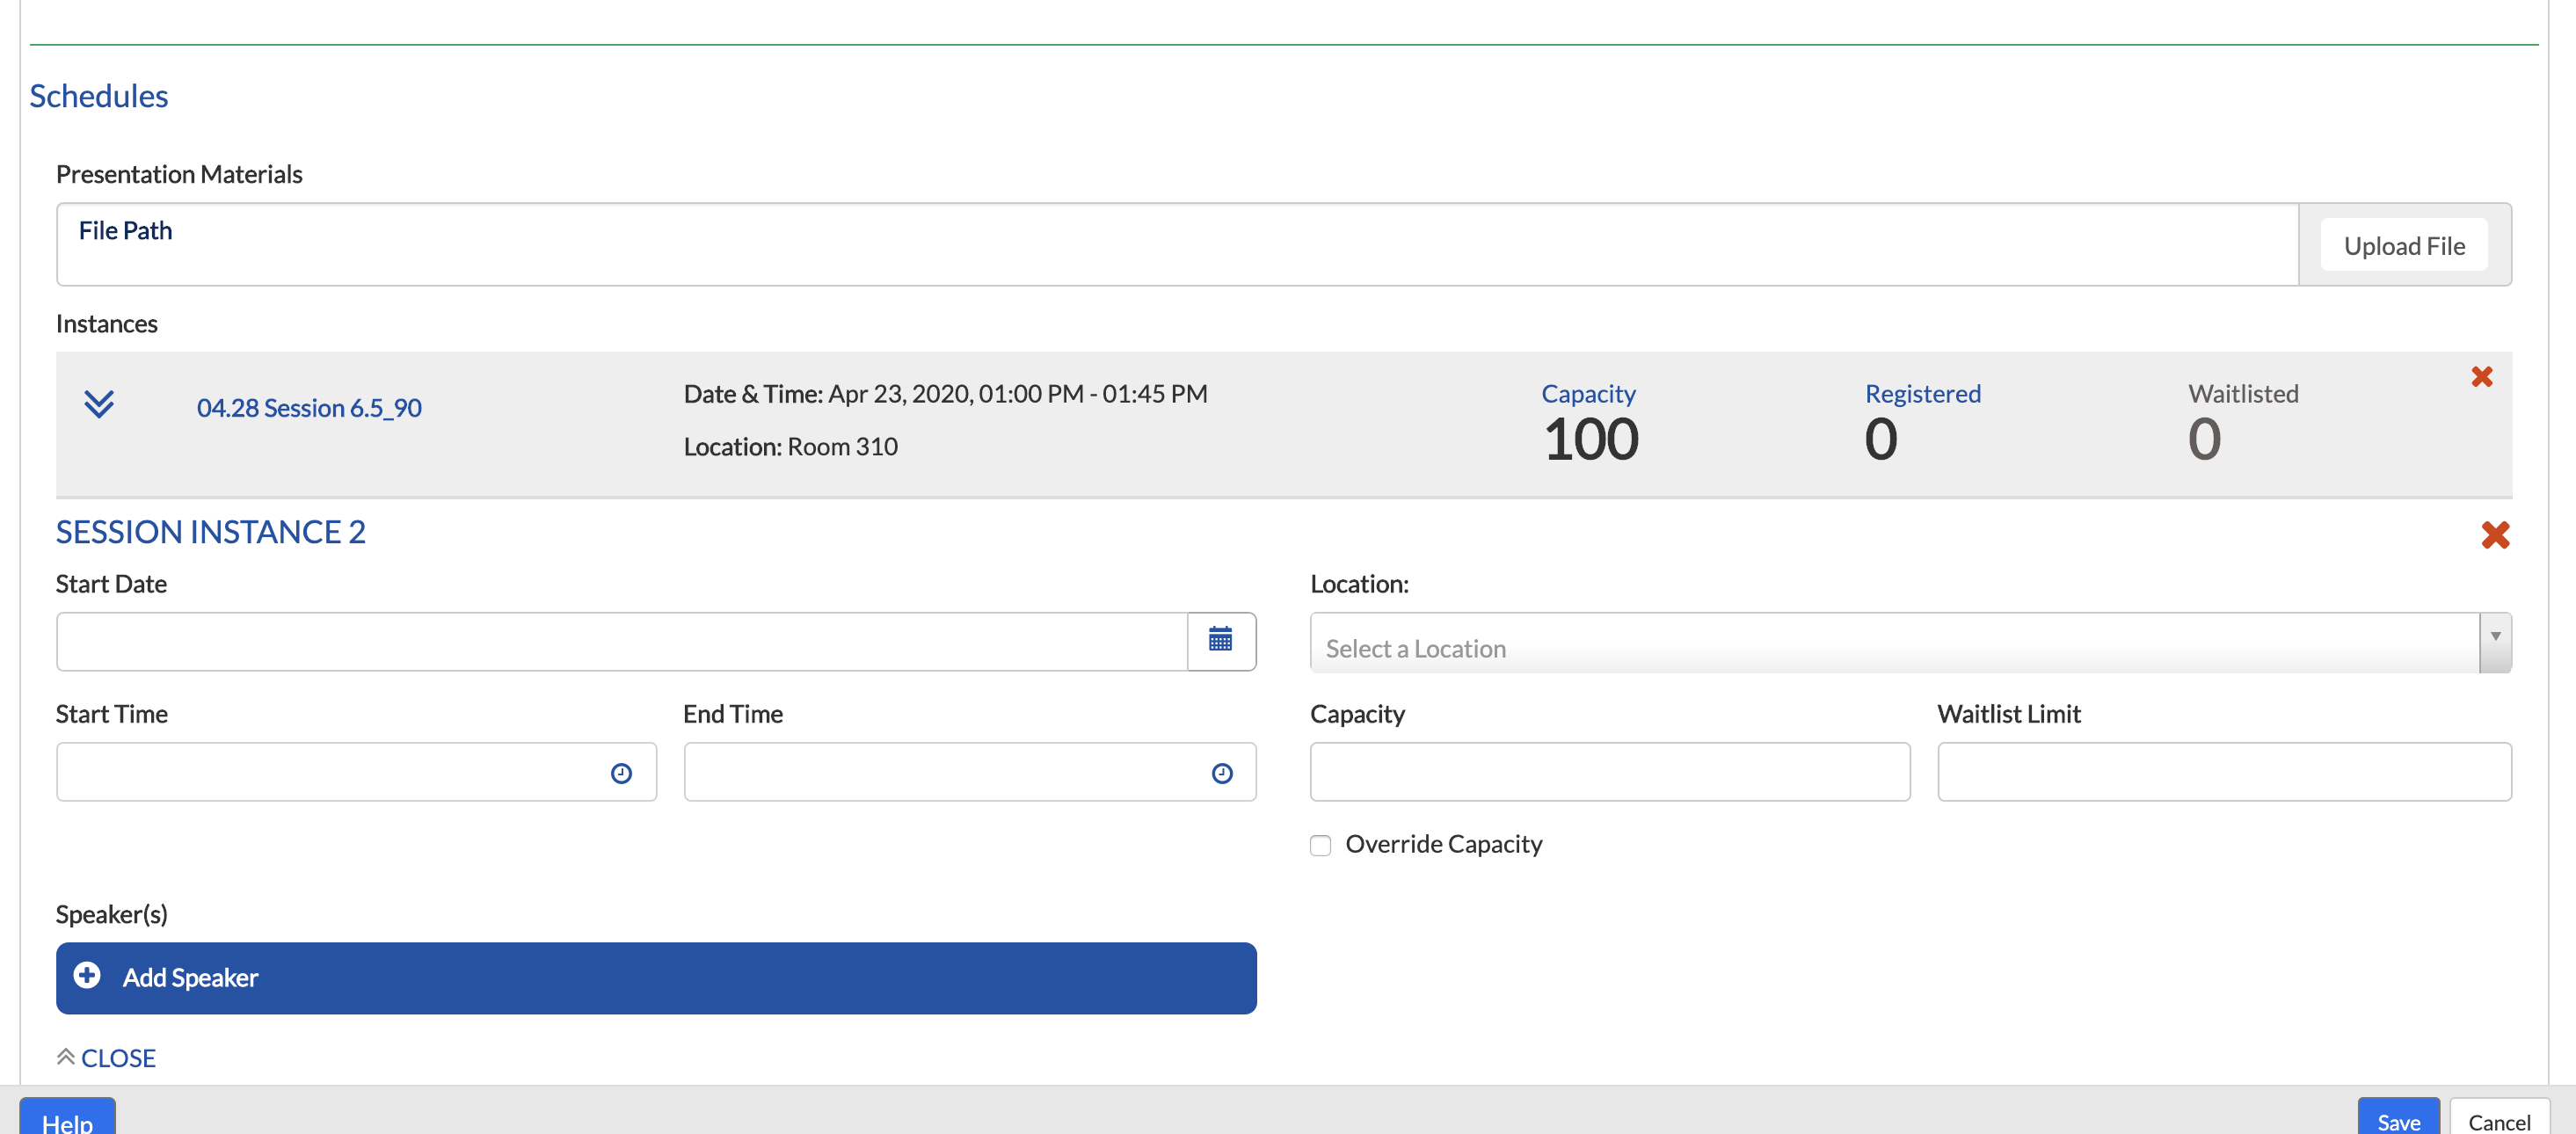Click the Instances label
The width and height of the screenshot is (2576, 1134).
pyautogui.click(x=106, y=324)
